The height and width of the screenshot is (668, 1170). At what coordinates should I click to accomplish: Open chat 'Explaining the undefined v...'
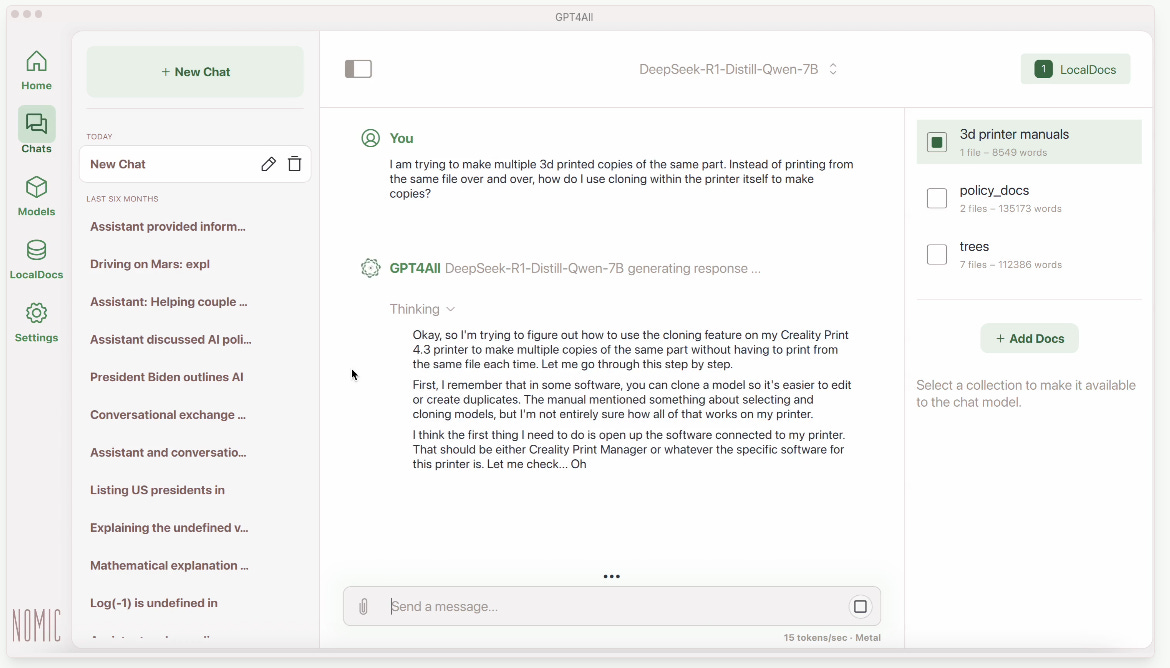(x=169, y=528)
